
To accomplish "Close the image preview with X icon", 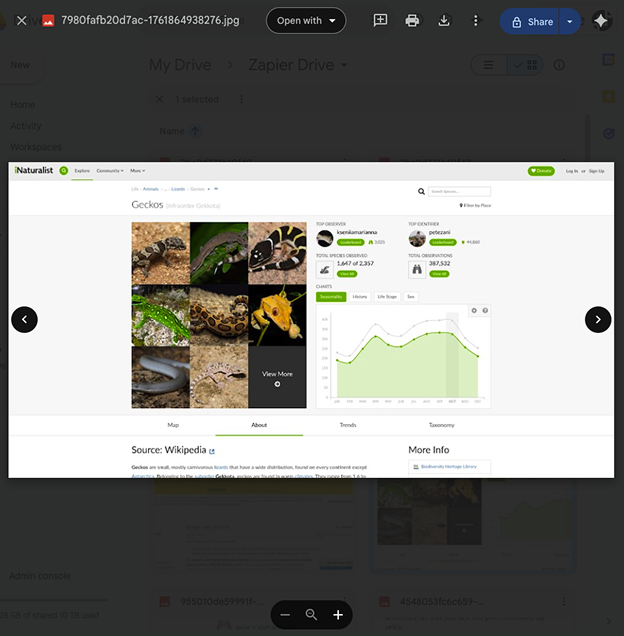I will click(x=22, y=20).
